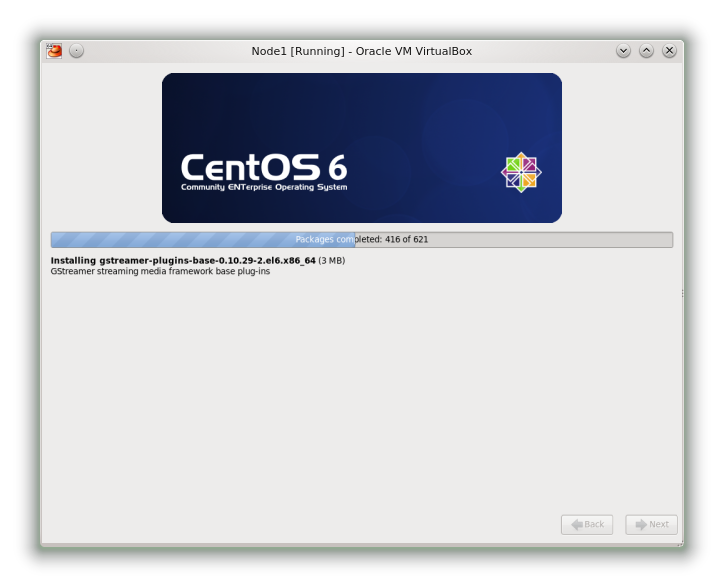Click the round sticky button beside the app icon
The width and height of the screenshot is (724, 587).
[77, 51]
